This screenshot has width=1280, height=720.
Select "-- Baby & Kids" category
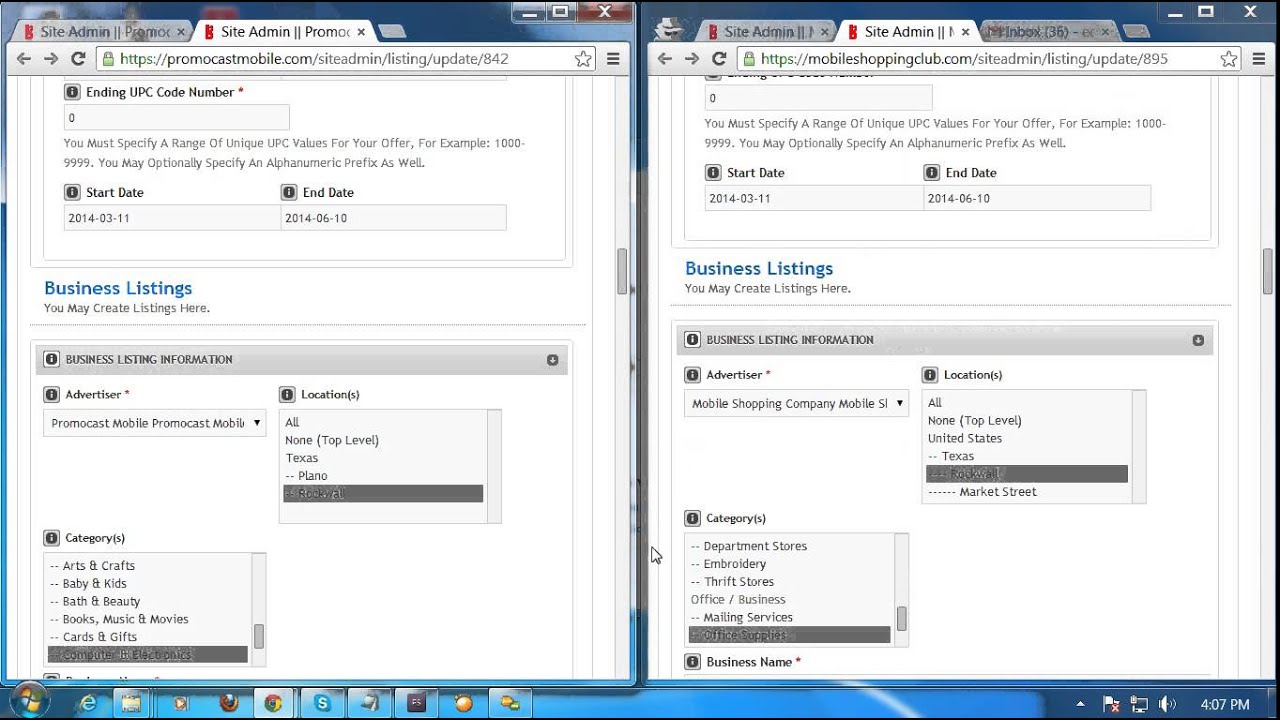(148, 584)
